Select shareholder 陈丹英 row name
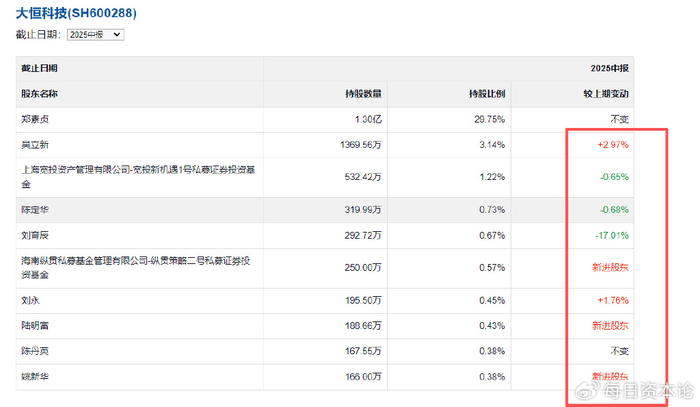 [35, 353]
